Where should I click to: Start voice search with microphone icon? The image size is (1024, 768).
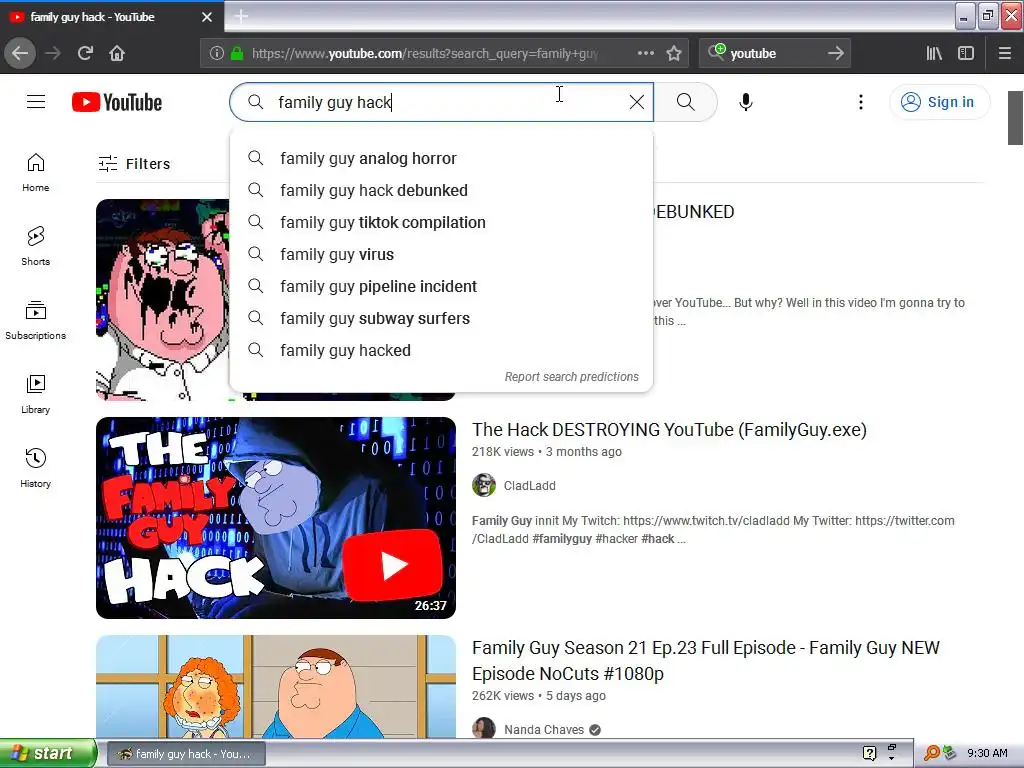(746, 102)
